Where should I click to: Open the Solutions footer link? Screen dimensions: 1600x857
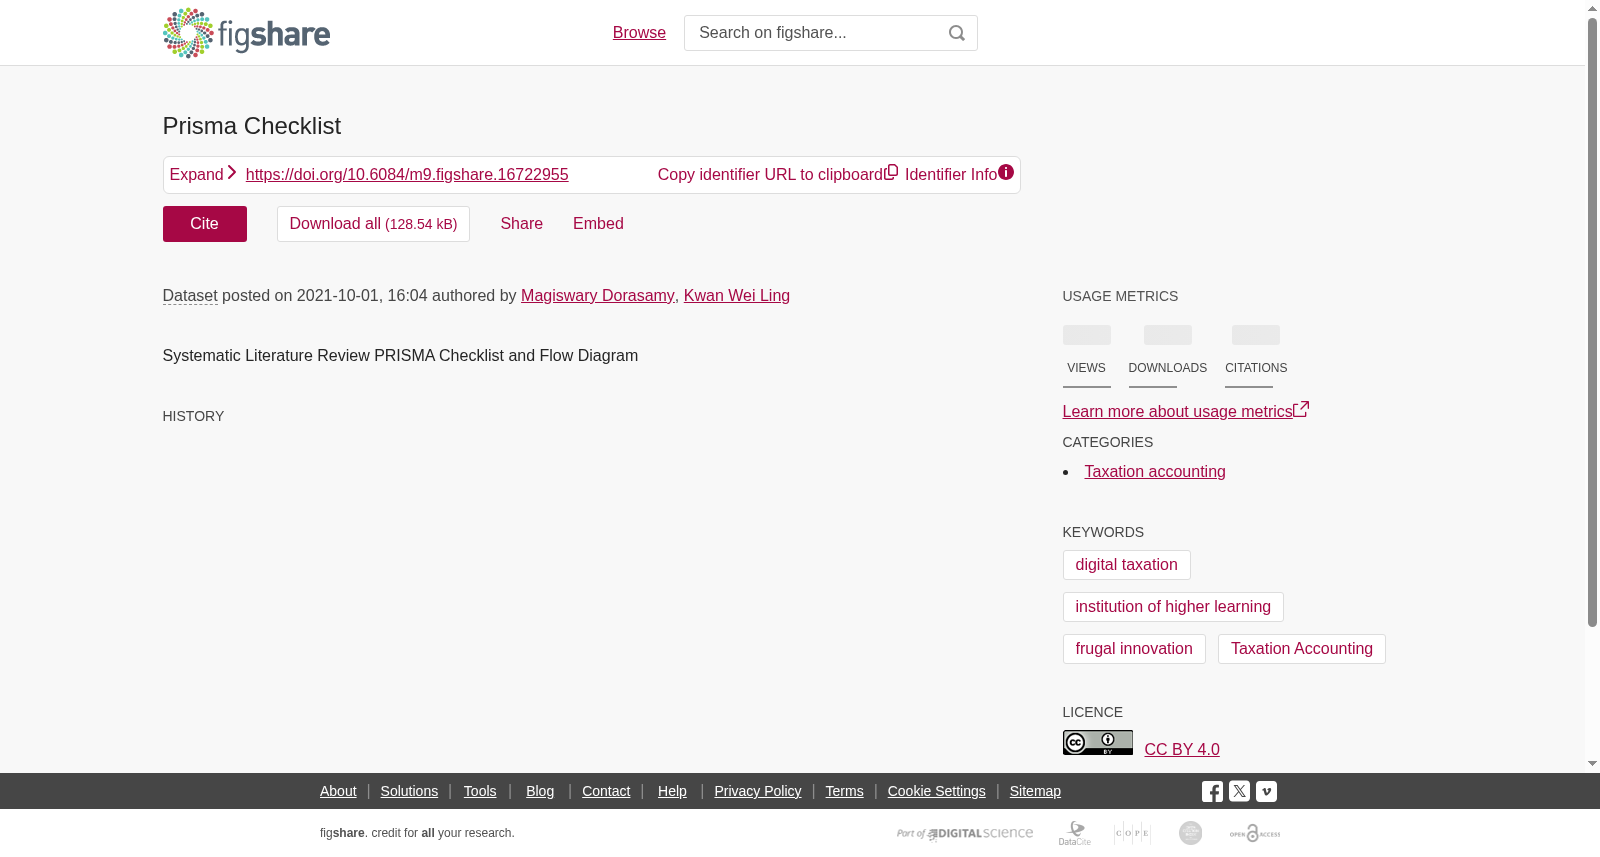coord(409,791)
